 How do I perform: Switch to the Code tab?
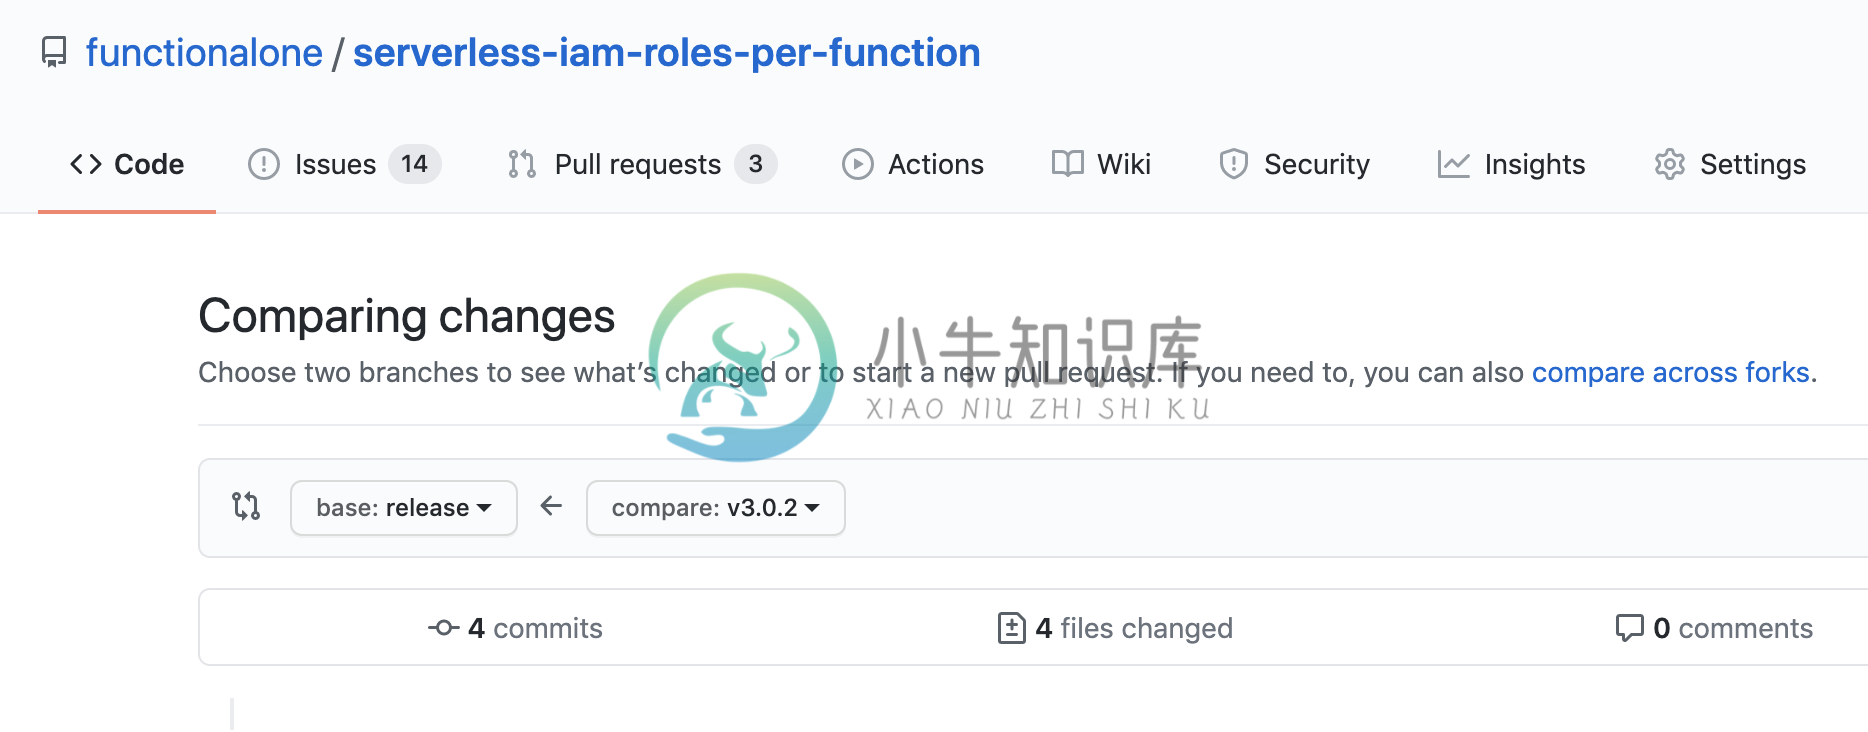click(127, 164)
